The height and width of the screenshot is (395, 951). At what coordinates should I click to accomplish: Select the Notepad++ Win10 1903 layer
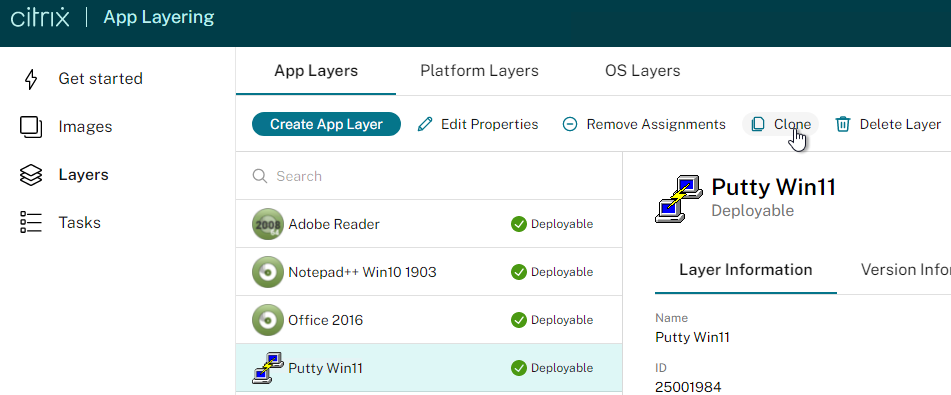click(x=429, y=272)
